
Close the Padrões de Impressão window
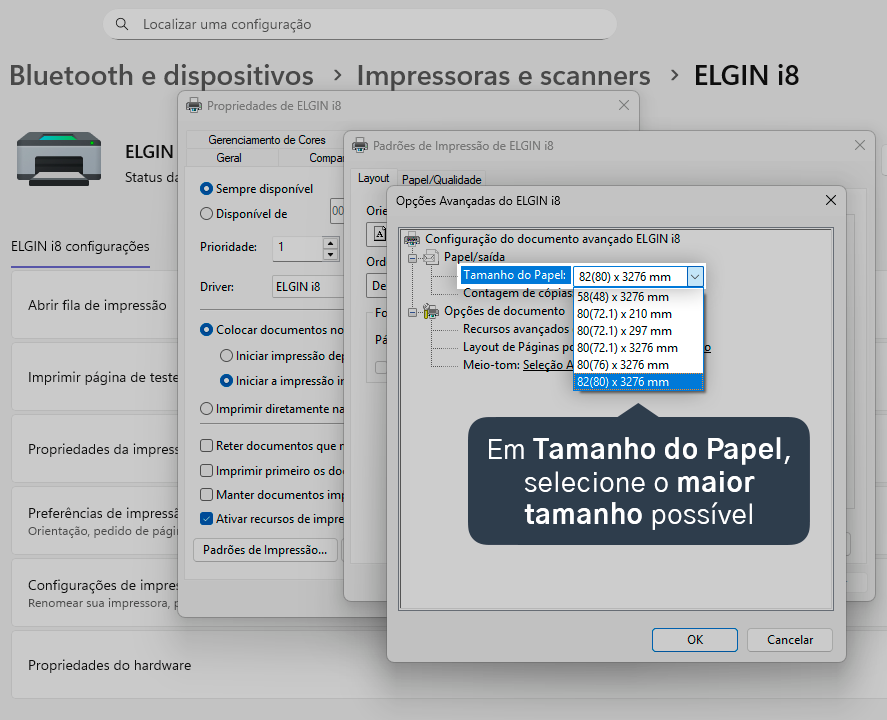tap(860, 145)
